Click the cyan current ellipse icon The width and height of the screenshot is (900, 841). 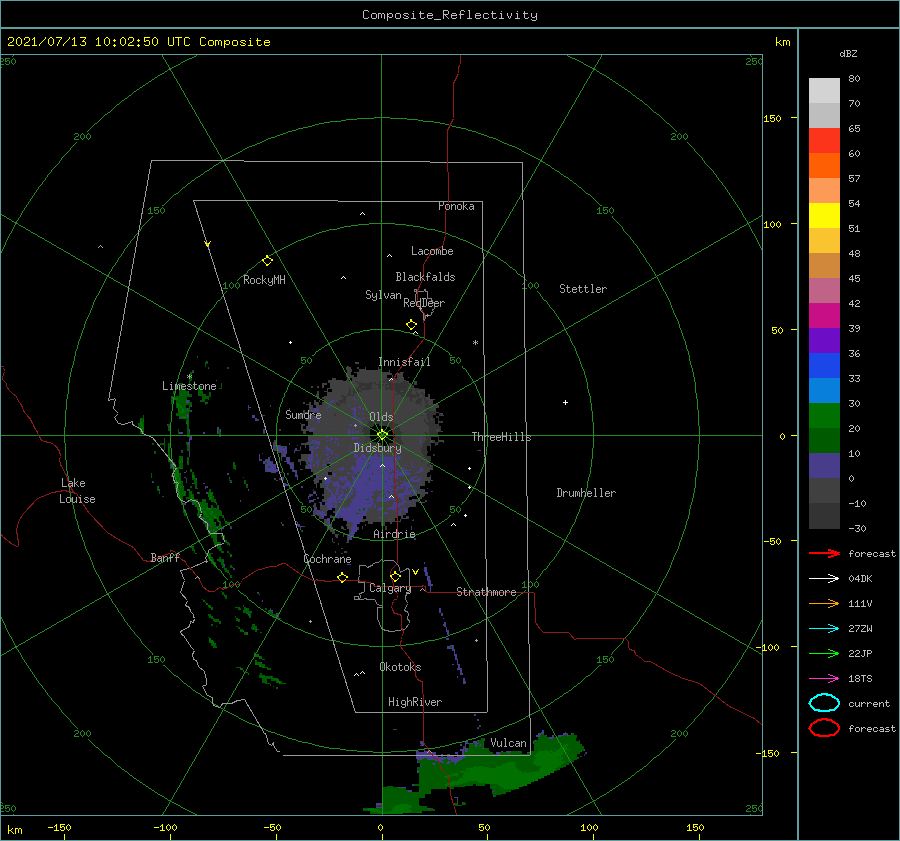(824, 703)
